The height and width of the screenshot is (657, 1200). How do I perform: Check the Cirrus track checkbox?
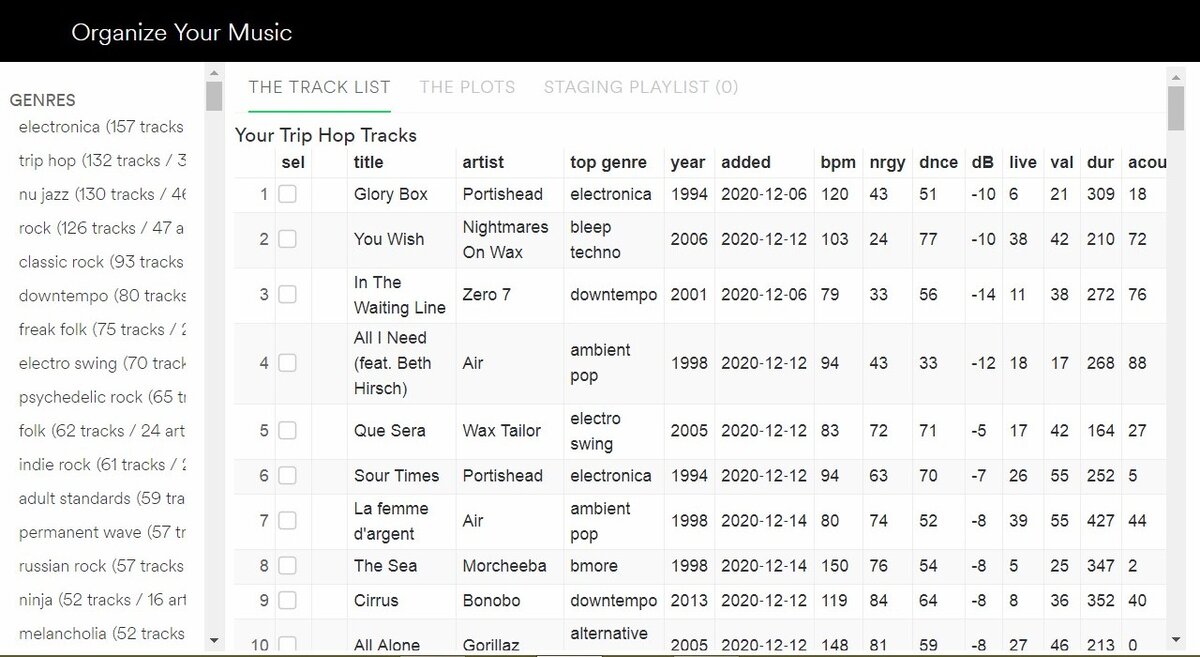click(287, 600)
